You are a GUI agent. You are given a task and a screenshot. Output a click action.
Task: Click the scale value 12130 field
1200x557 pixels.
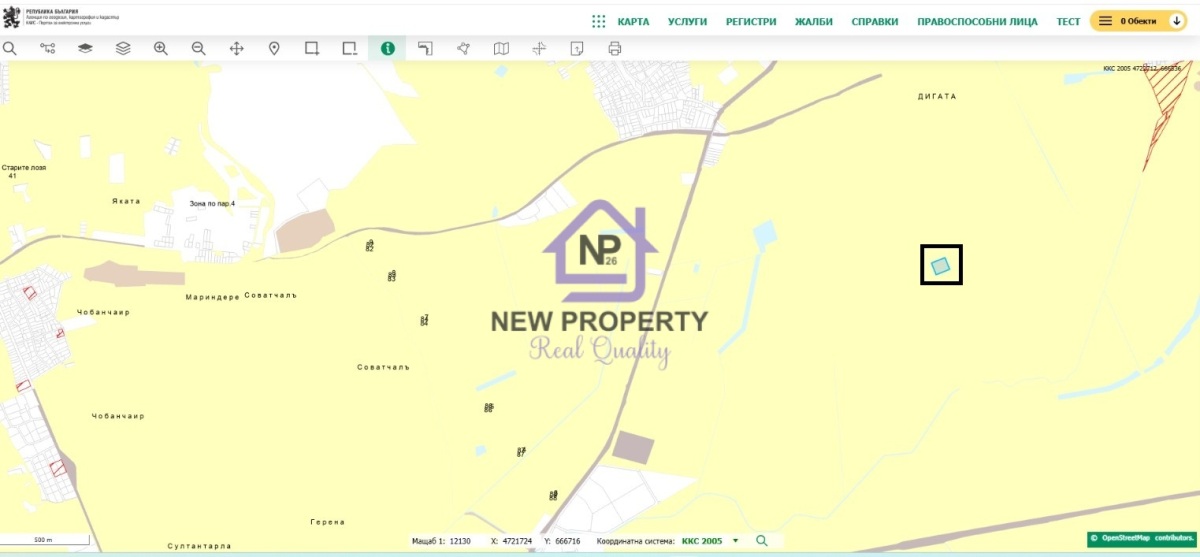[x=460, y=541]
